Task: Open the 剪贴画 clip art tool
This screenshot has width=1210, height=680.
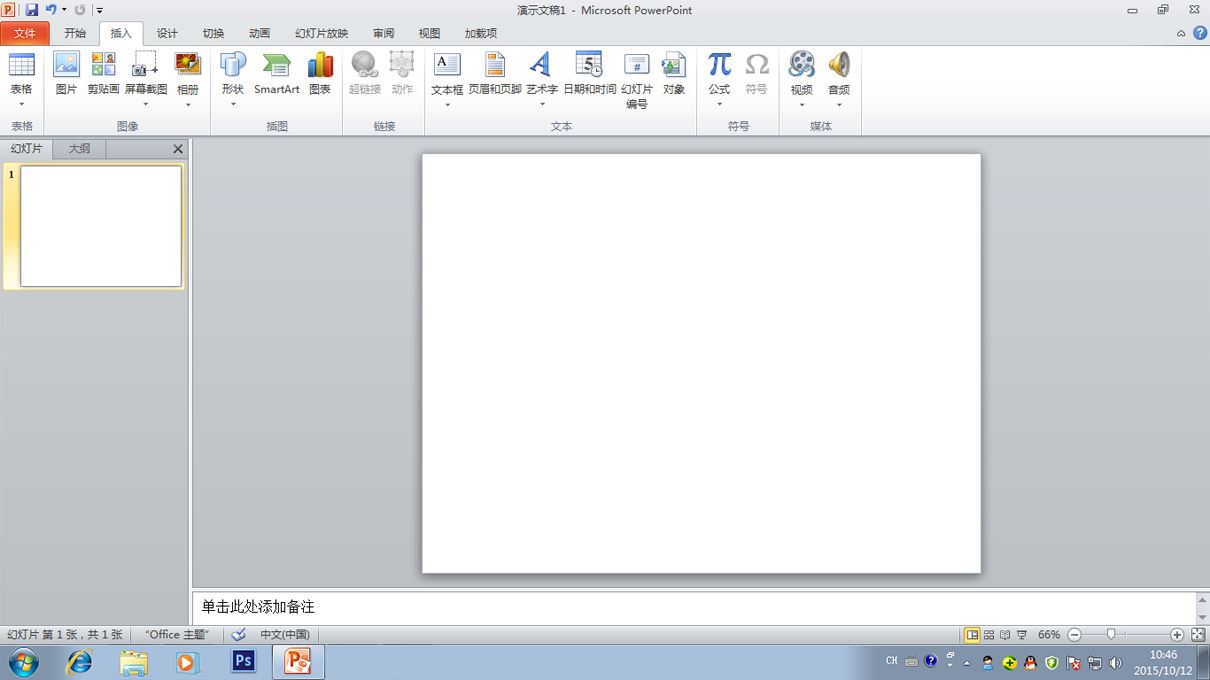Action: coord(103,65)
